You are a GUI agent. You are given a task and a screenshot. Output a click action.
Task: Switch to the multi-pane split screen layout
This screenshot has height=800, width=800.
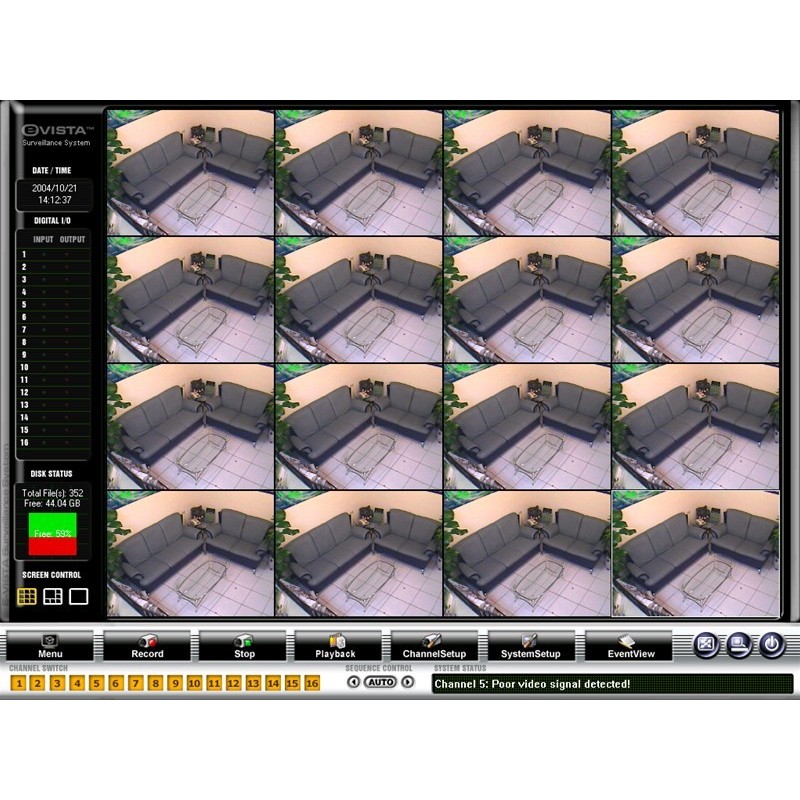coord(53,597)
